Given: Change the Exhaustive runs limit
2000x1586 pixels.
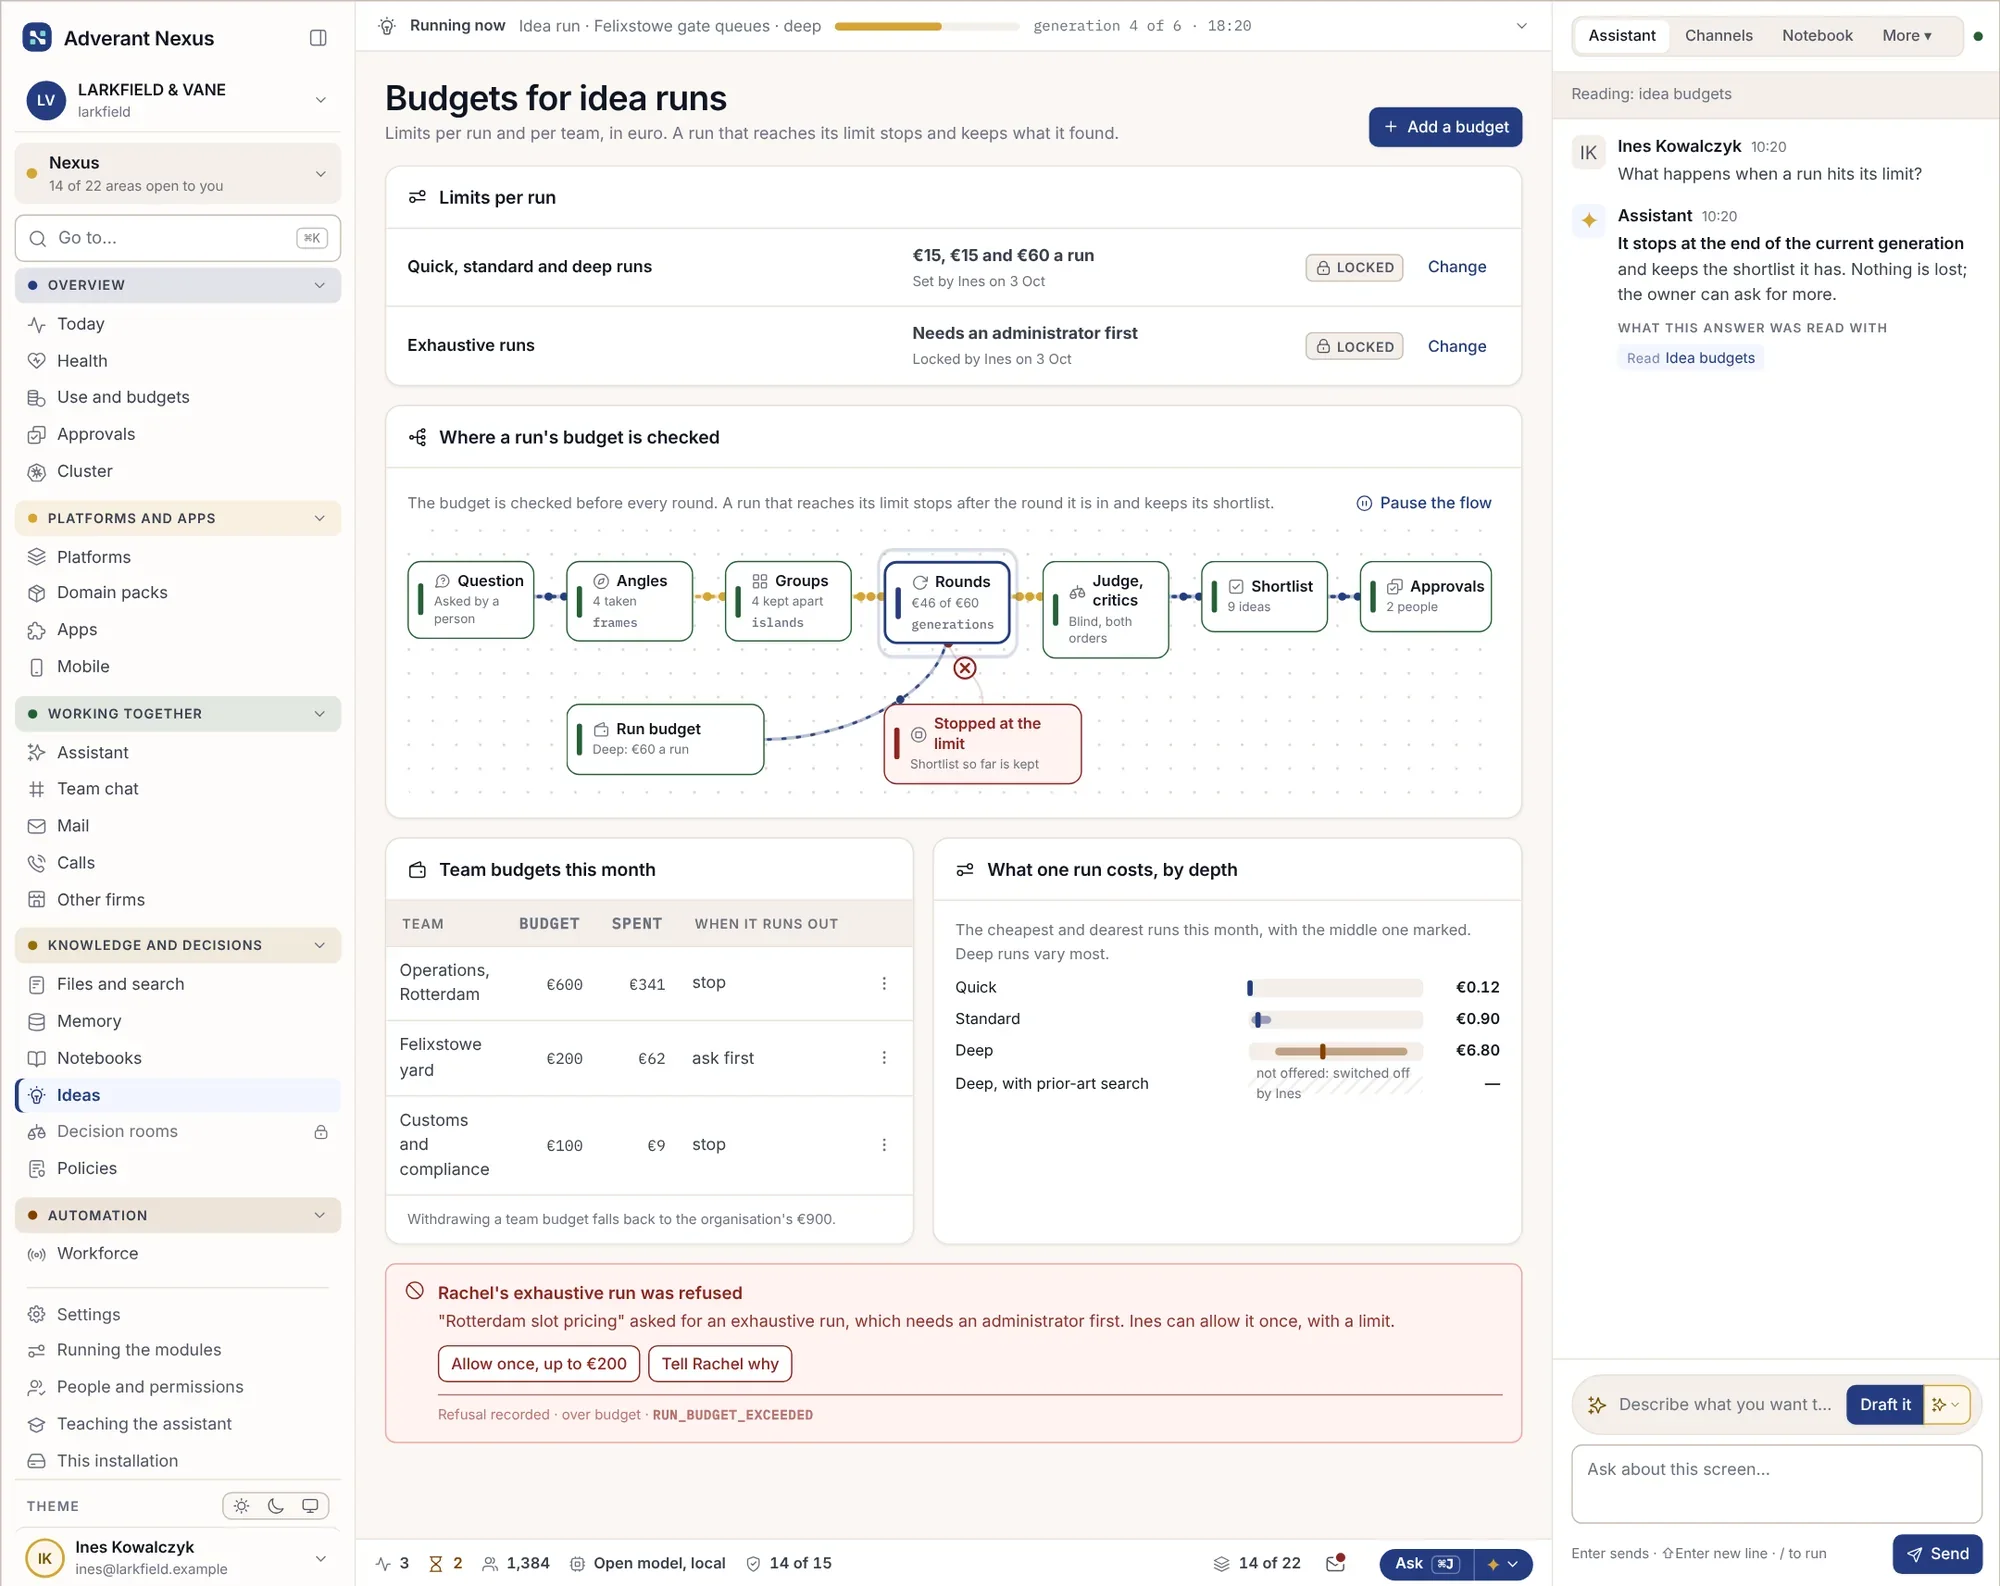Looking at the screenshot, I should pyautogui.click(x=1456, y=346).
